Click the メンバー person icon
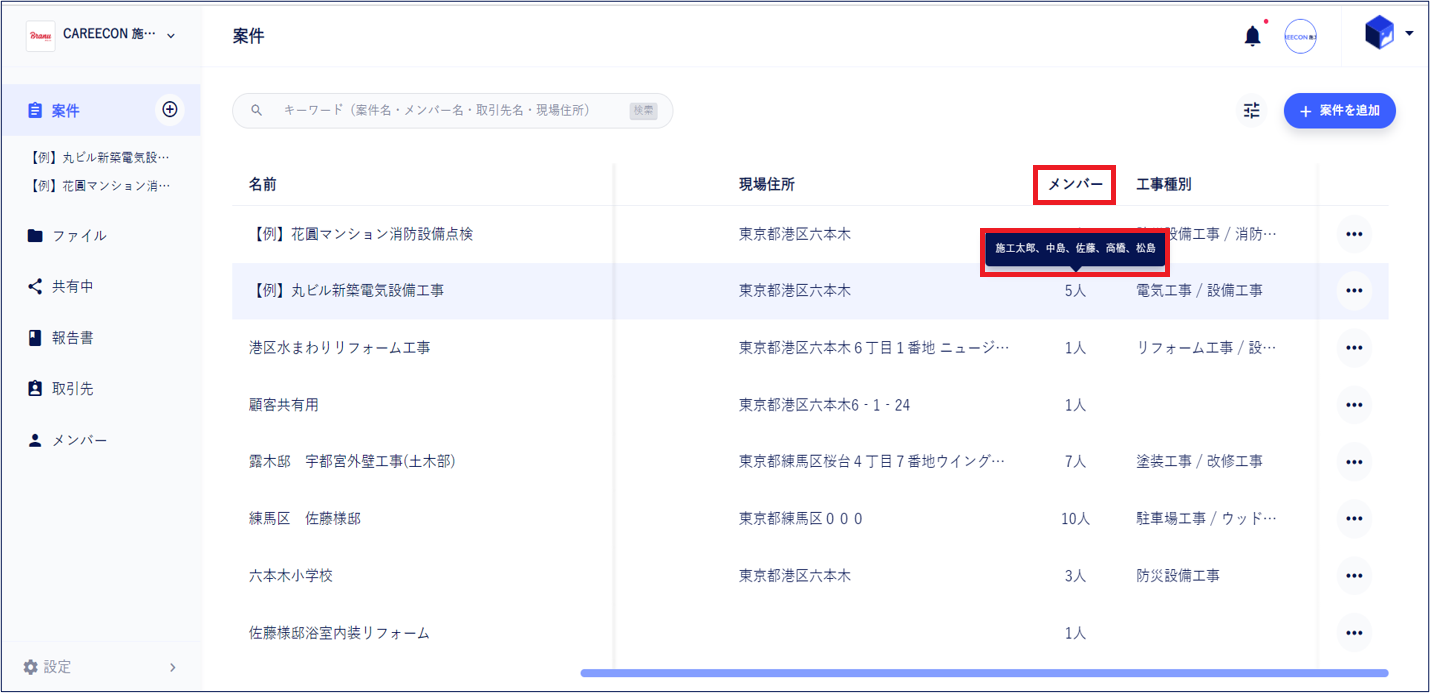This screenshot has width=1430, height=693. tap(35, 440)
